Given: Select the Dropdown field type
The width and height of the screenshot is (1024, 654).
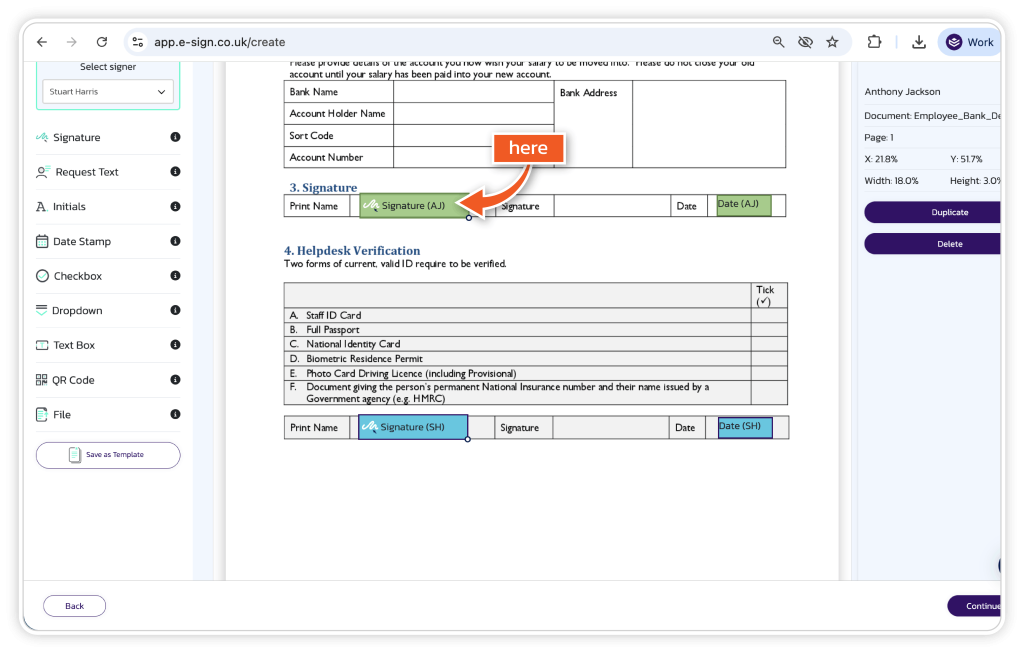Looking at the screenshot, I should pyautogui.click(x=77, y=311).
